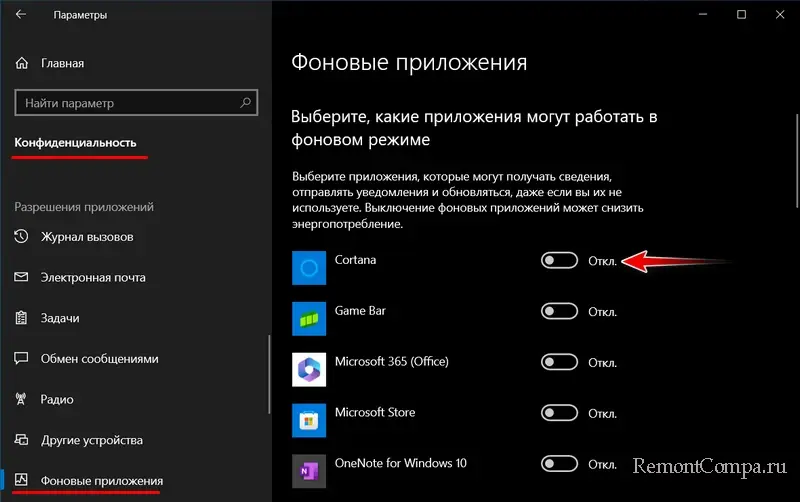The image size is (800, 502).
Task: Click the OneNote for Windows 10 icon
Action: (x=309, y=471)
